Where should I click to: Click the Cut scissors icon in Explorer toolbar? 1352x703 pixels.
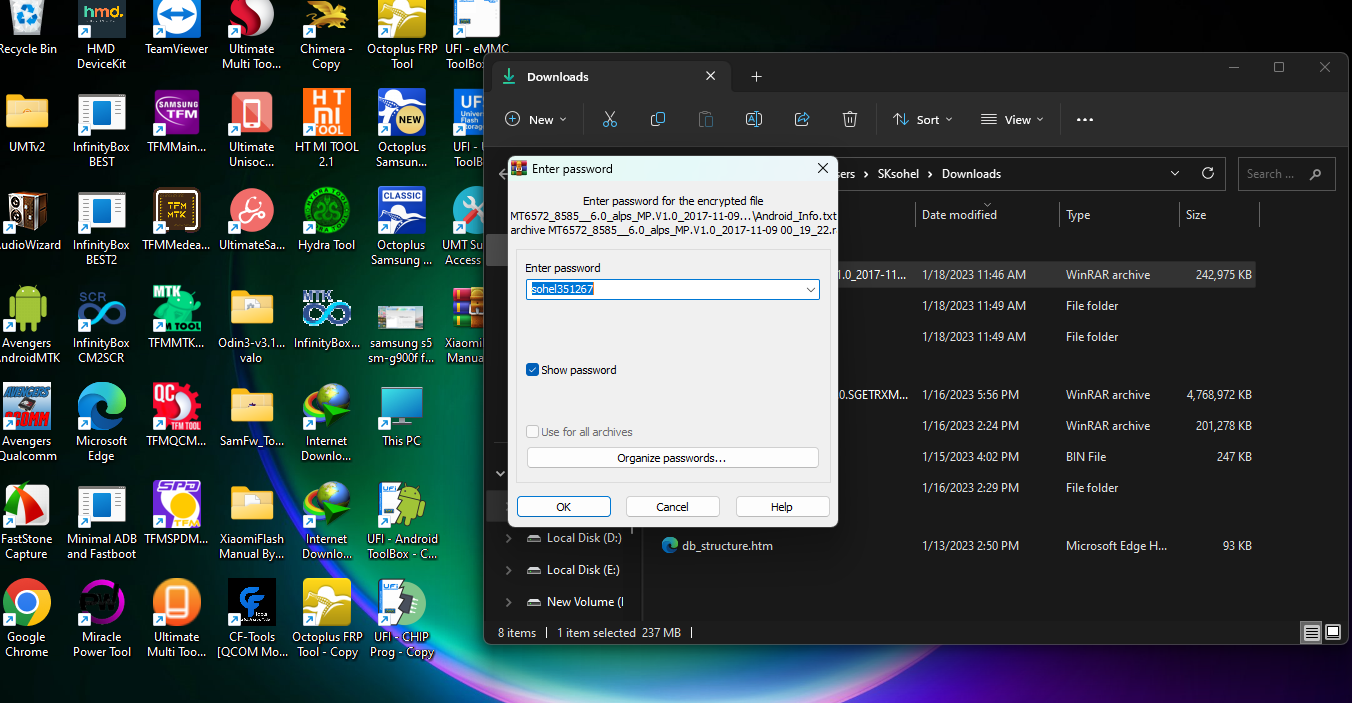[609, 119]
